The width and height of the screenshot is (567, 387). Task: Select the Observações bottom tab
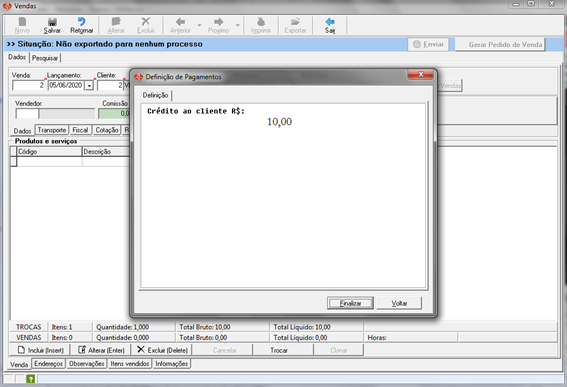(x=87, y=363)
